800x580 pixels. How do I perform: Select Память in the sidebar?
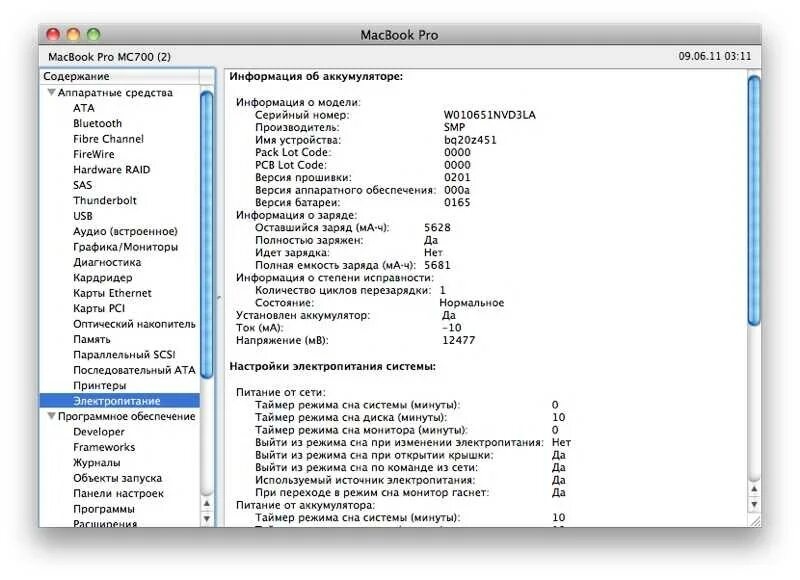(x=92, y=339)
